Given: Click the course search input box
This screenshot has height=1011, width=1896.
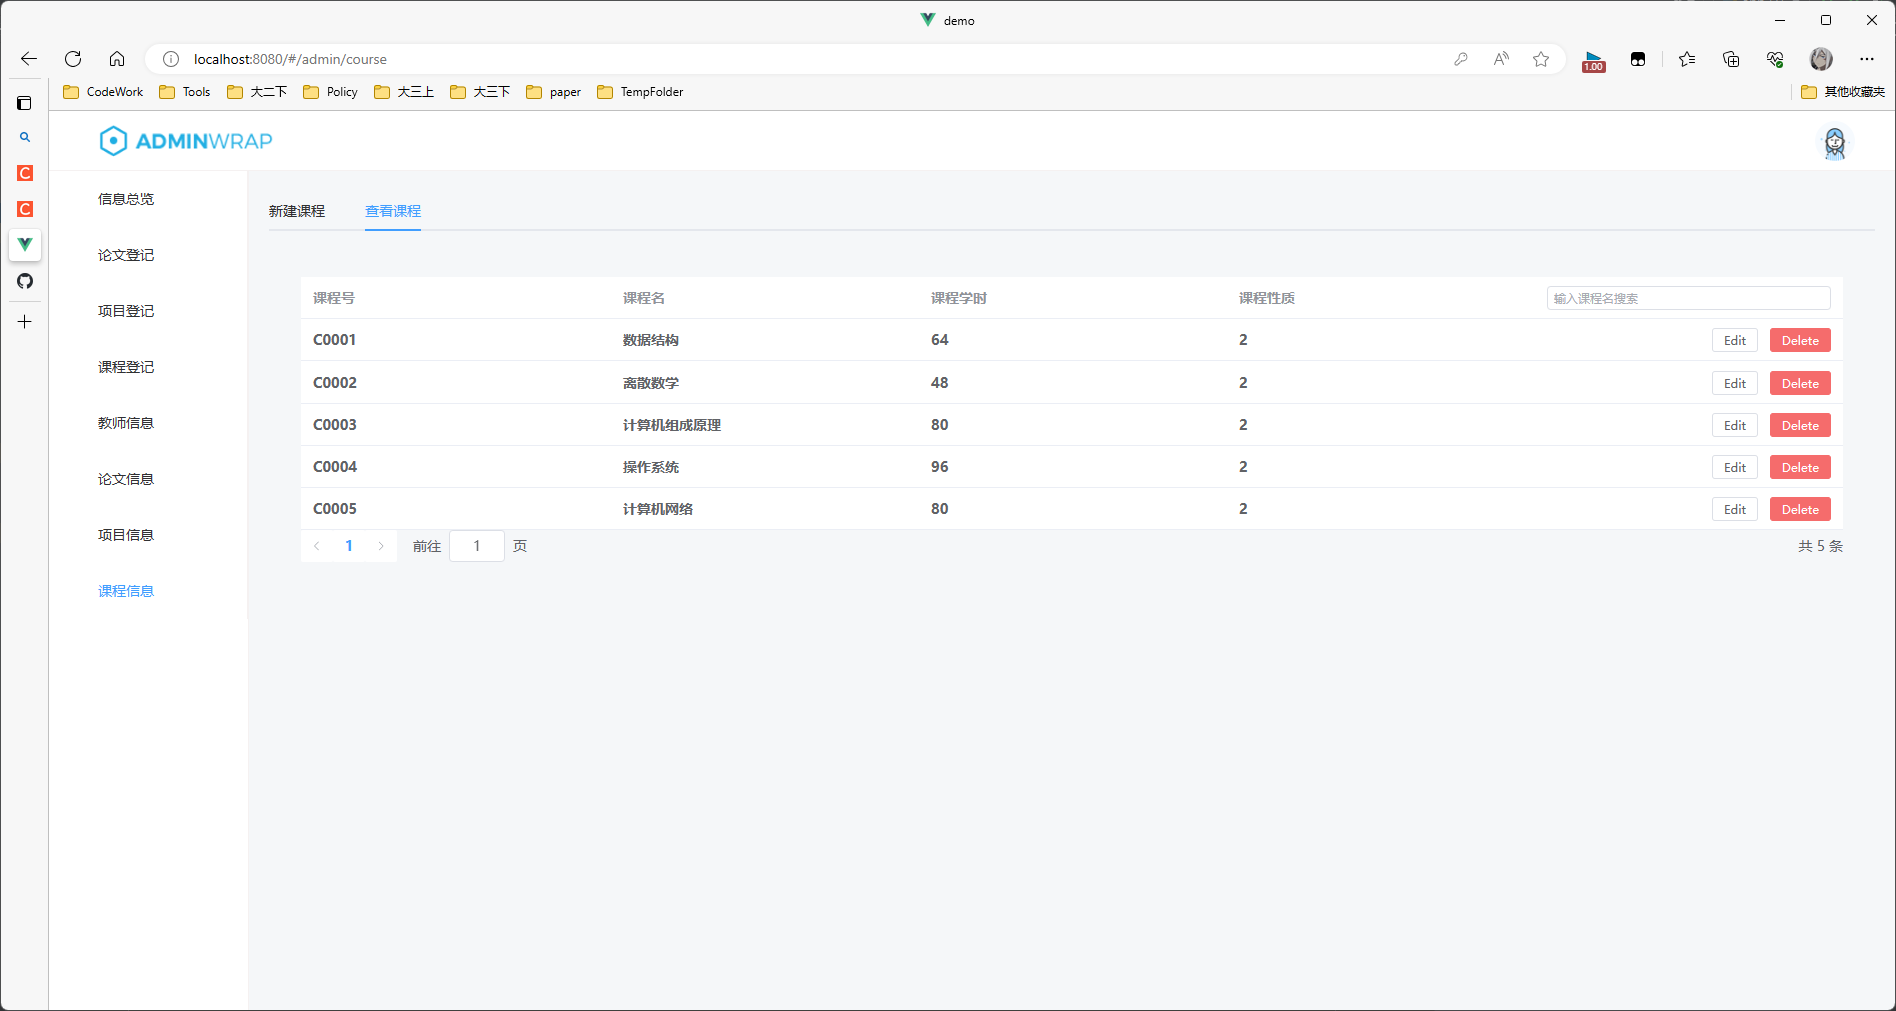Looking at the screenshot, I should point(1687,297).
